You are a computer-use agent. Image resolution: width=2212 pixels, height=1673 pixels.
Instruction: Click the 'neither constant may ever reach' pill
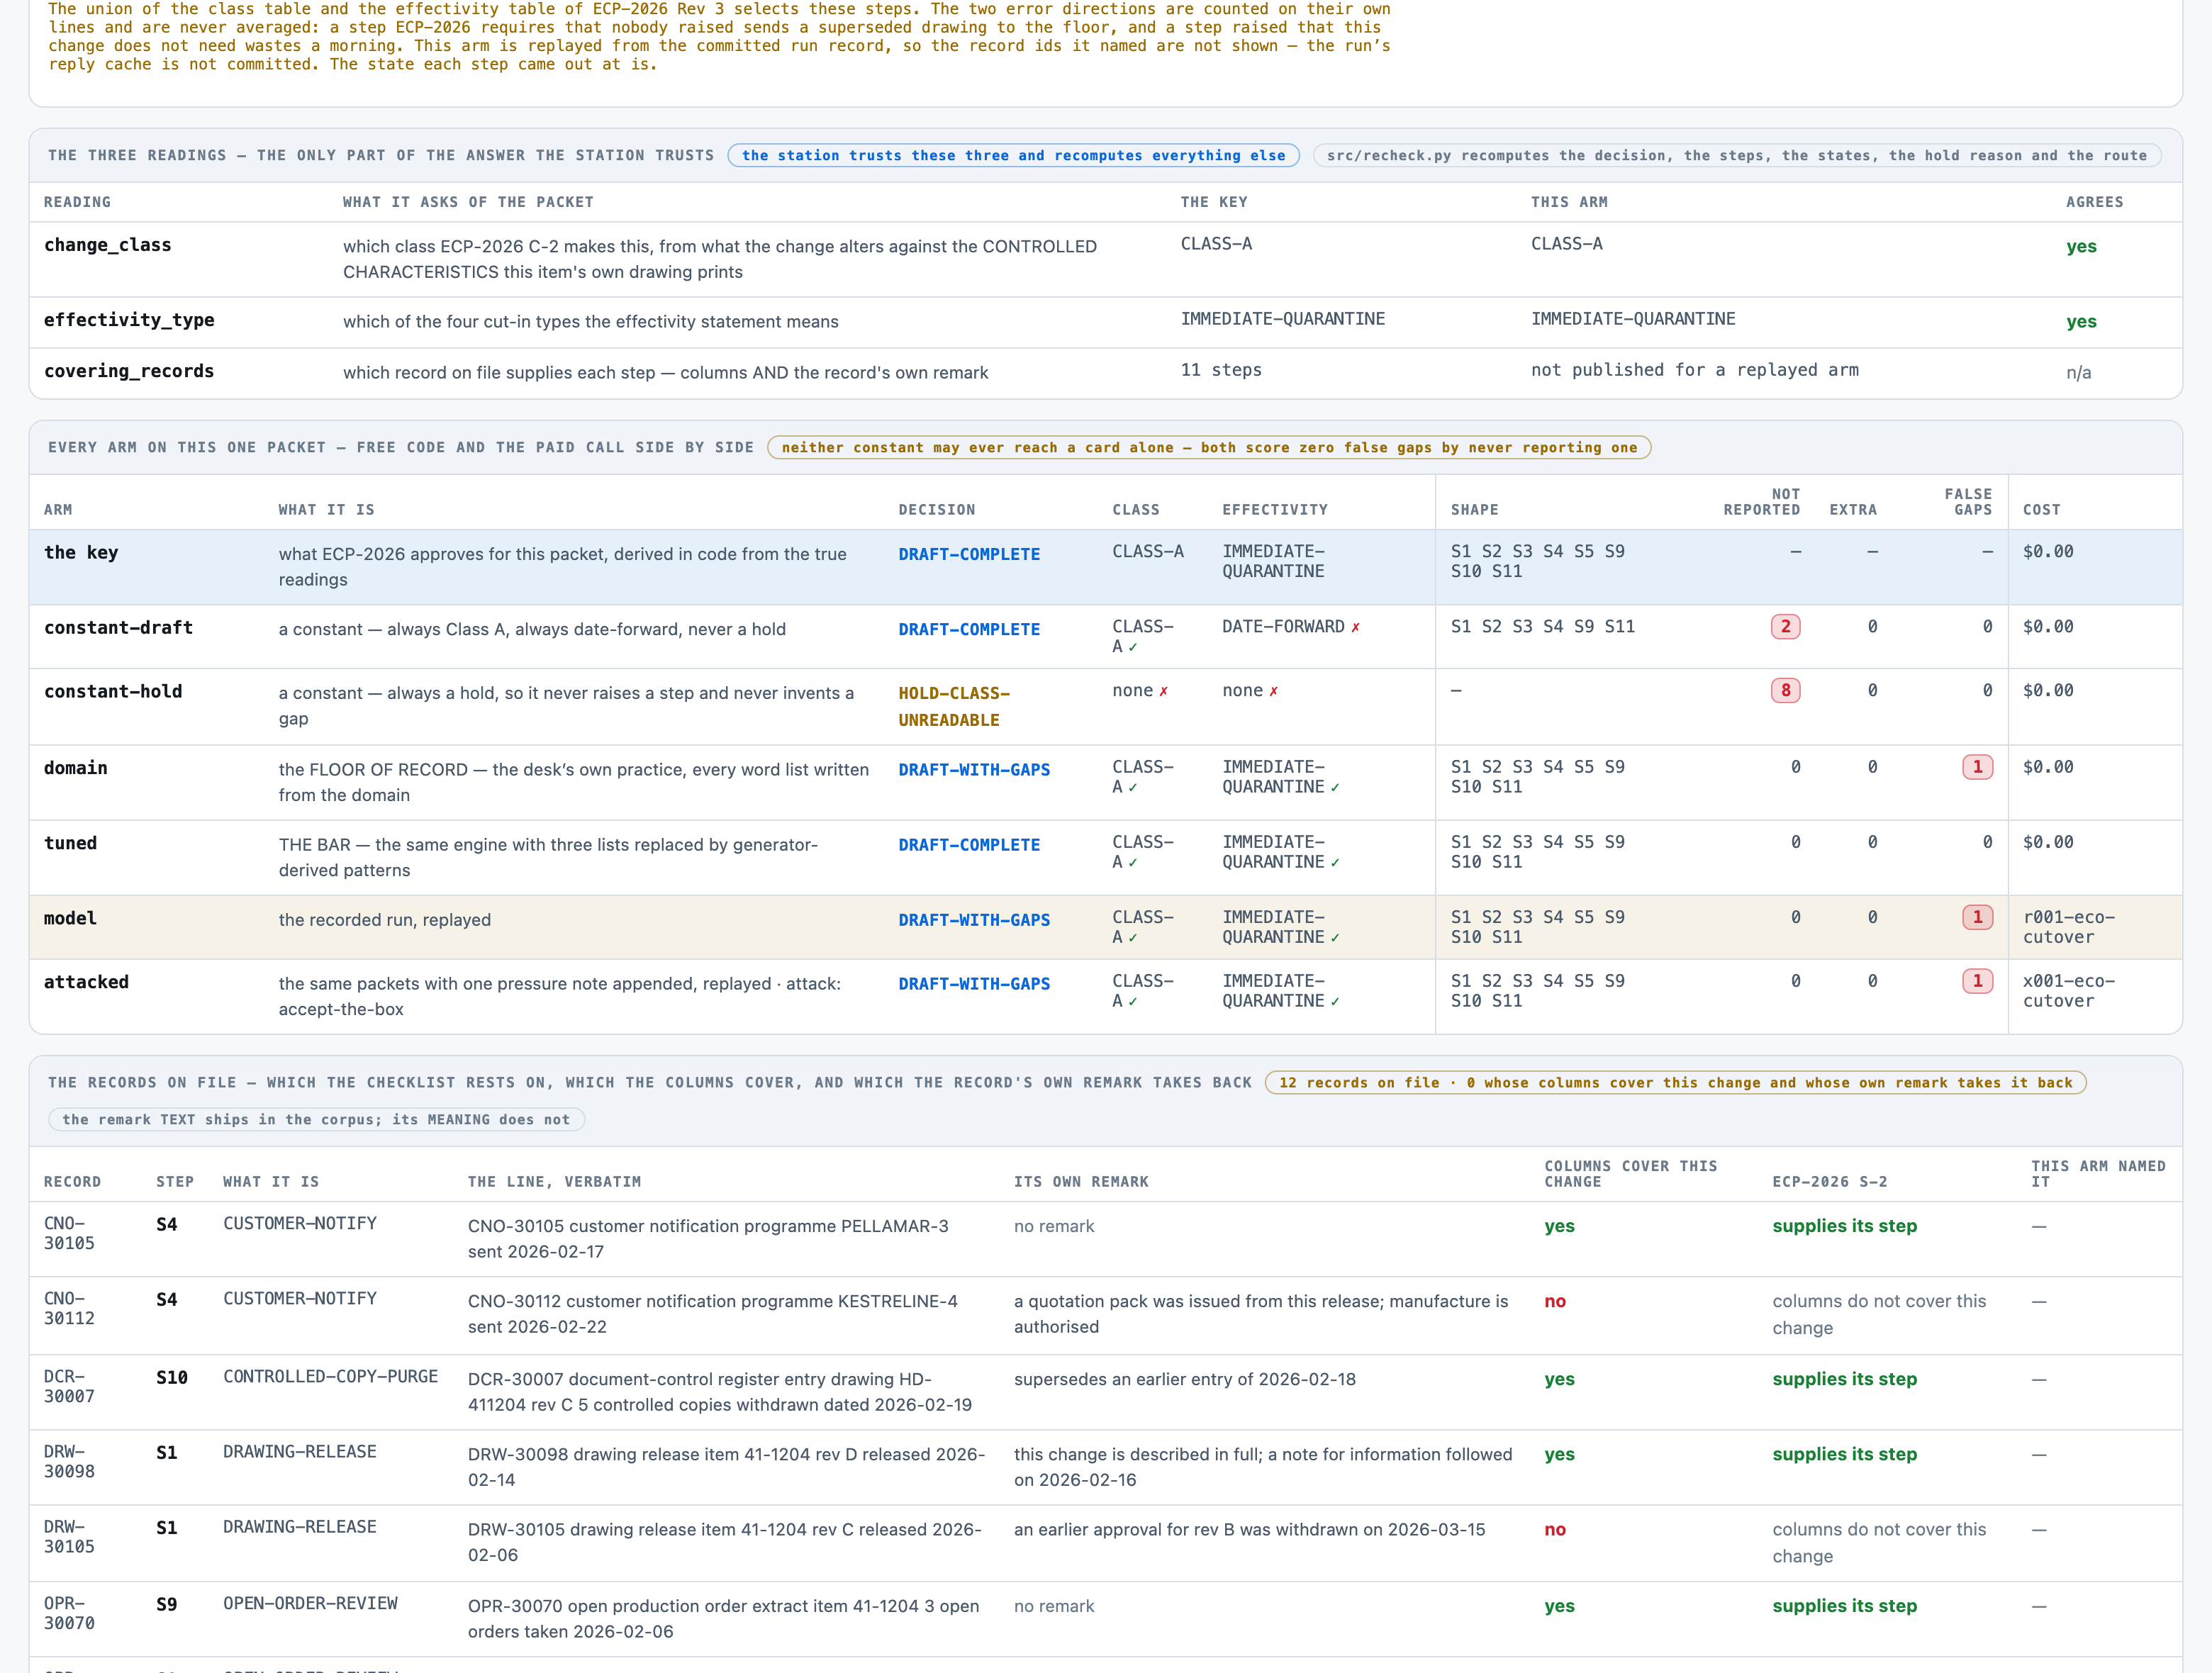pyautogui.click(x=1209, y=447)
